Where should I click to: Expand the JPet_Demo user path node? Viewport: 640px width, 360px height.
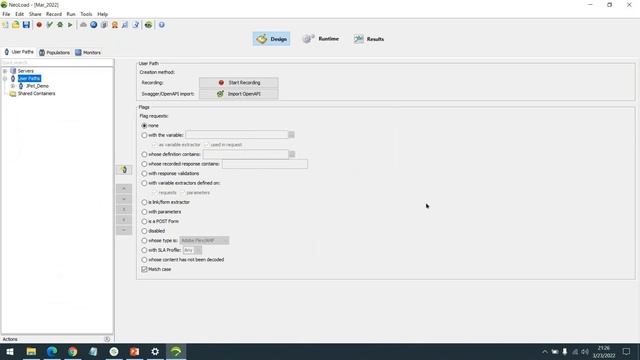click(13, 86)
